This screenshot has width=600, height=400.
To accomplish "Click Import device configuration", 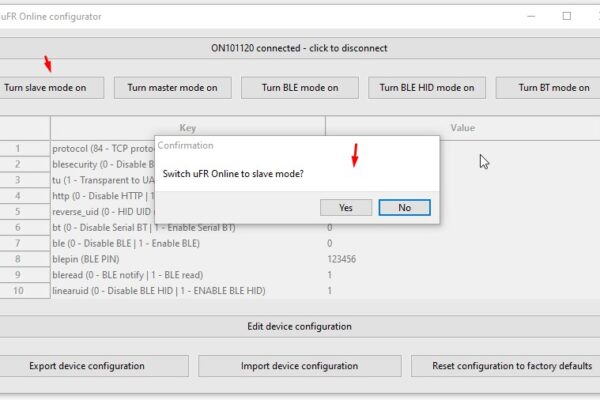I will pos(300,366).
